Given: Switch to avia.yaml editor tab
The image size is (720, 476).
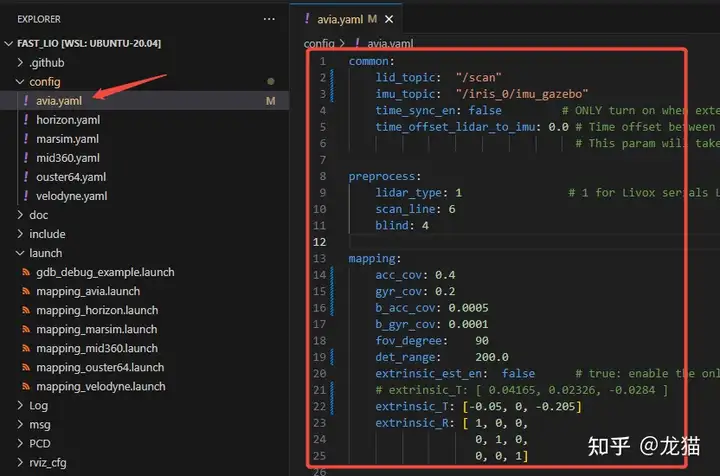Looking at the screenshot, I should point(347,19).
